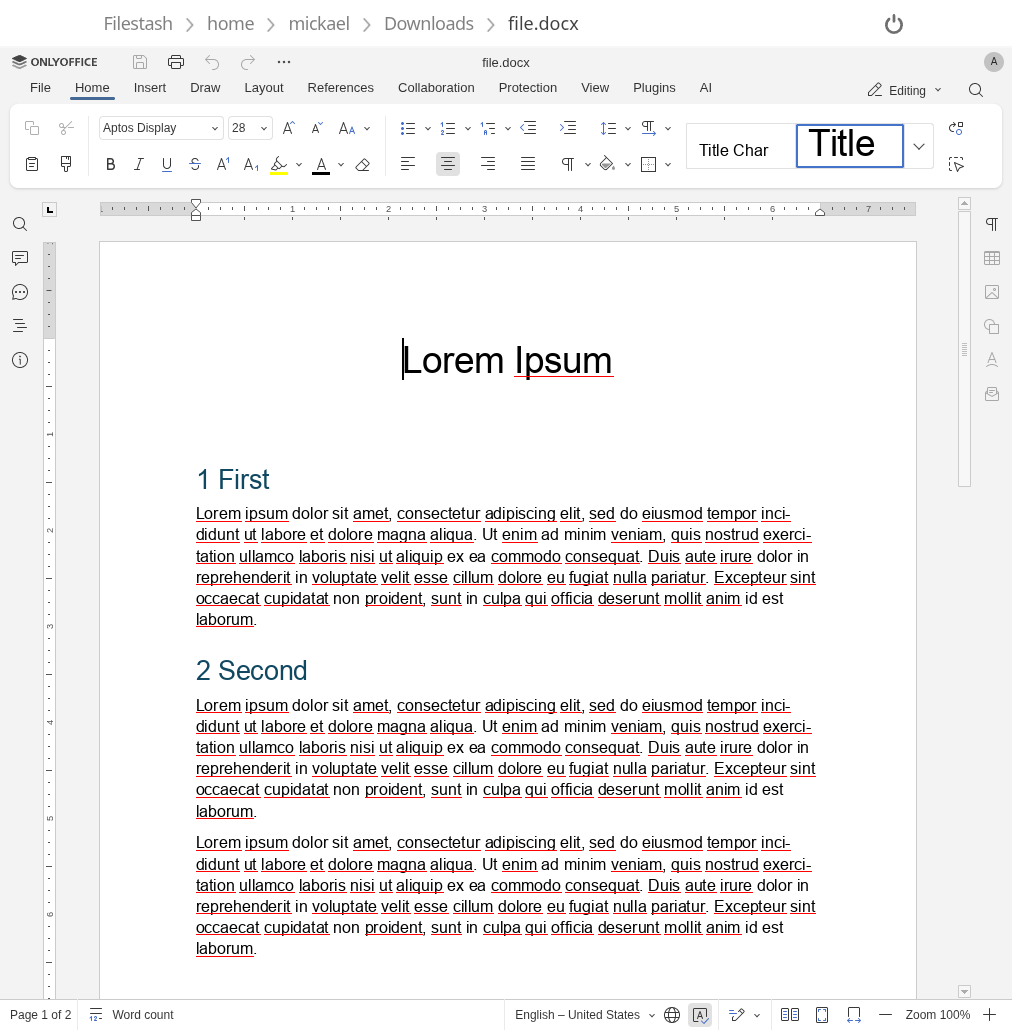1012x1030 pixels.
Task: Click the Word count button
Action: pyautogui.click(x=132, y=1015)
